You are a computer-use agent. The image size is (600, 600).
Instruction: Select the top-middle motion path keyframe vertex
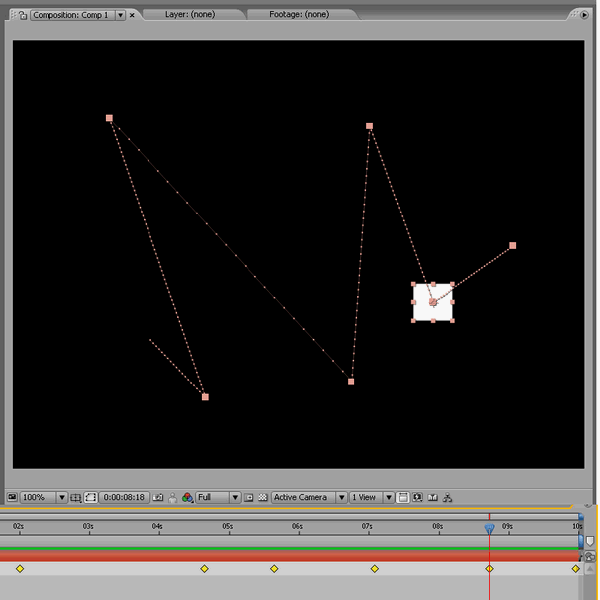tap(369, 126)
